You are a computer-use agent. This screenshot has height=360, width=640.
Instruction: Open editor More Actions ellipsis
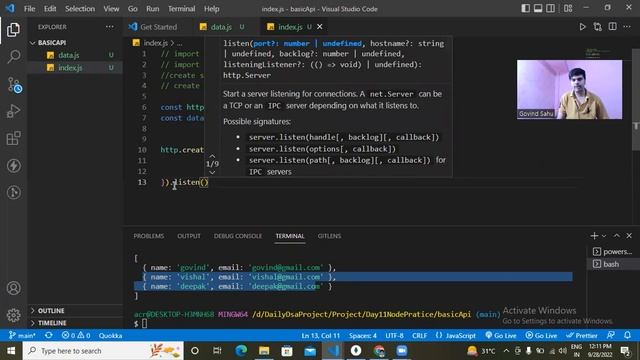[x=627, y=27]
